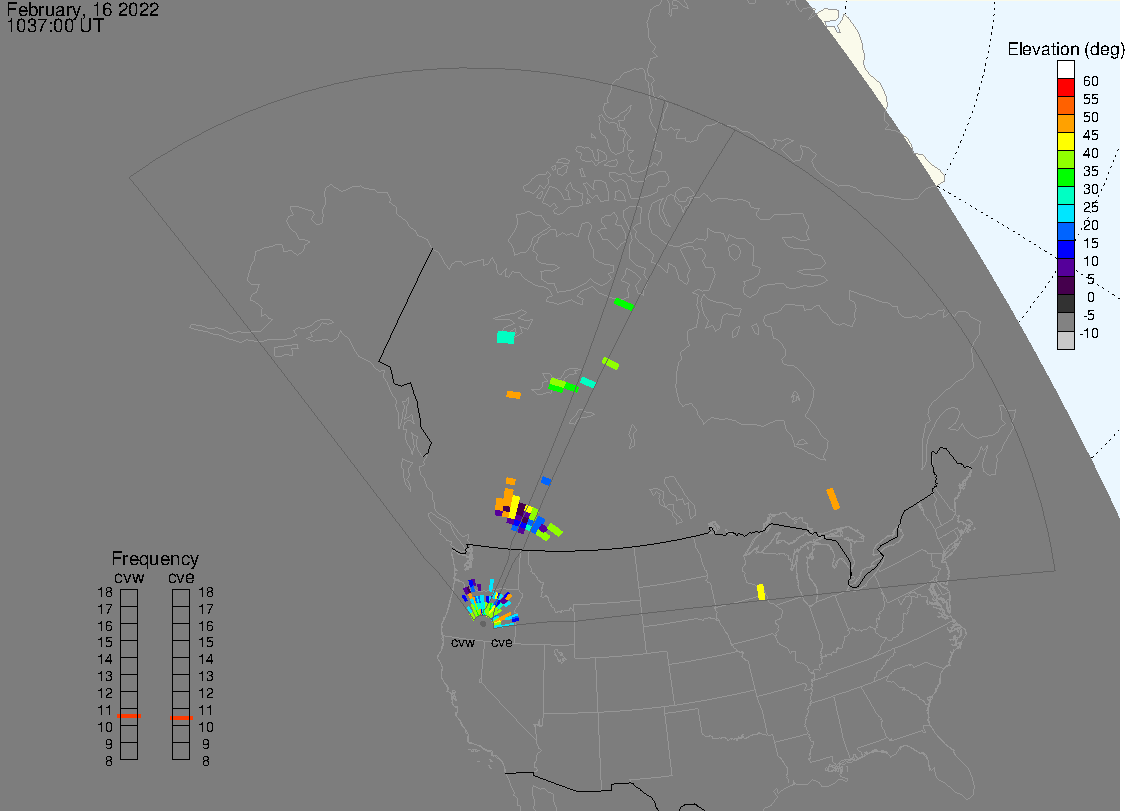The height and width of the screenshot is (811, 1125).
Task: Click the 1037:00 UT timestamp
Action: pyautogui.click(x=55, y=26)
